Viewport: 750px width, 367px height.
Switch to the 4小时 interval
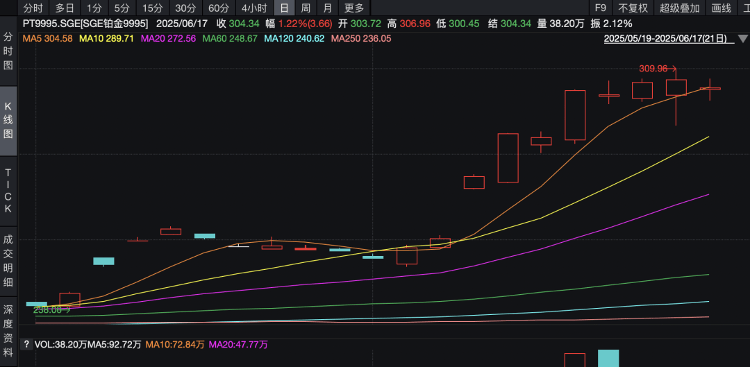coord(254,8)
